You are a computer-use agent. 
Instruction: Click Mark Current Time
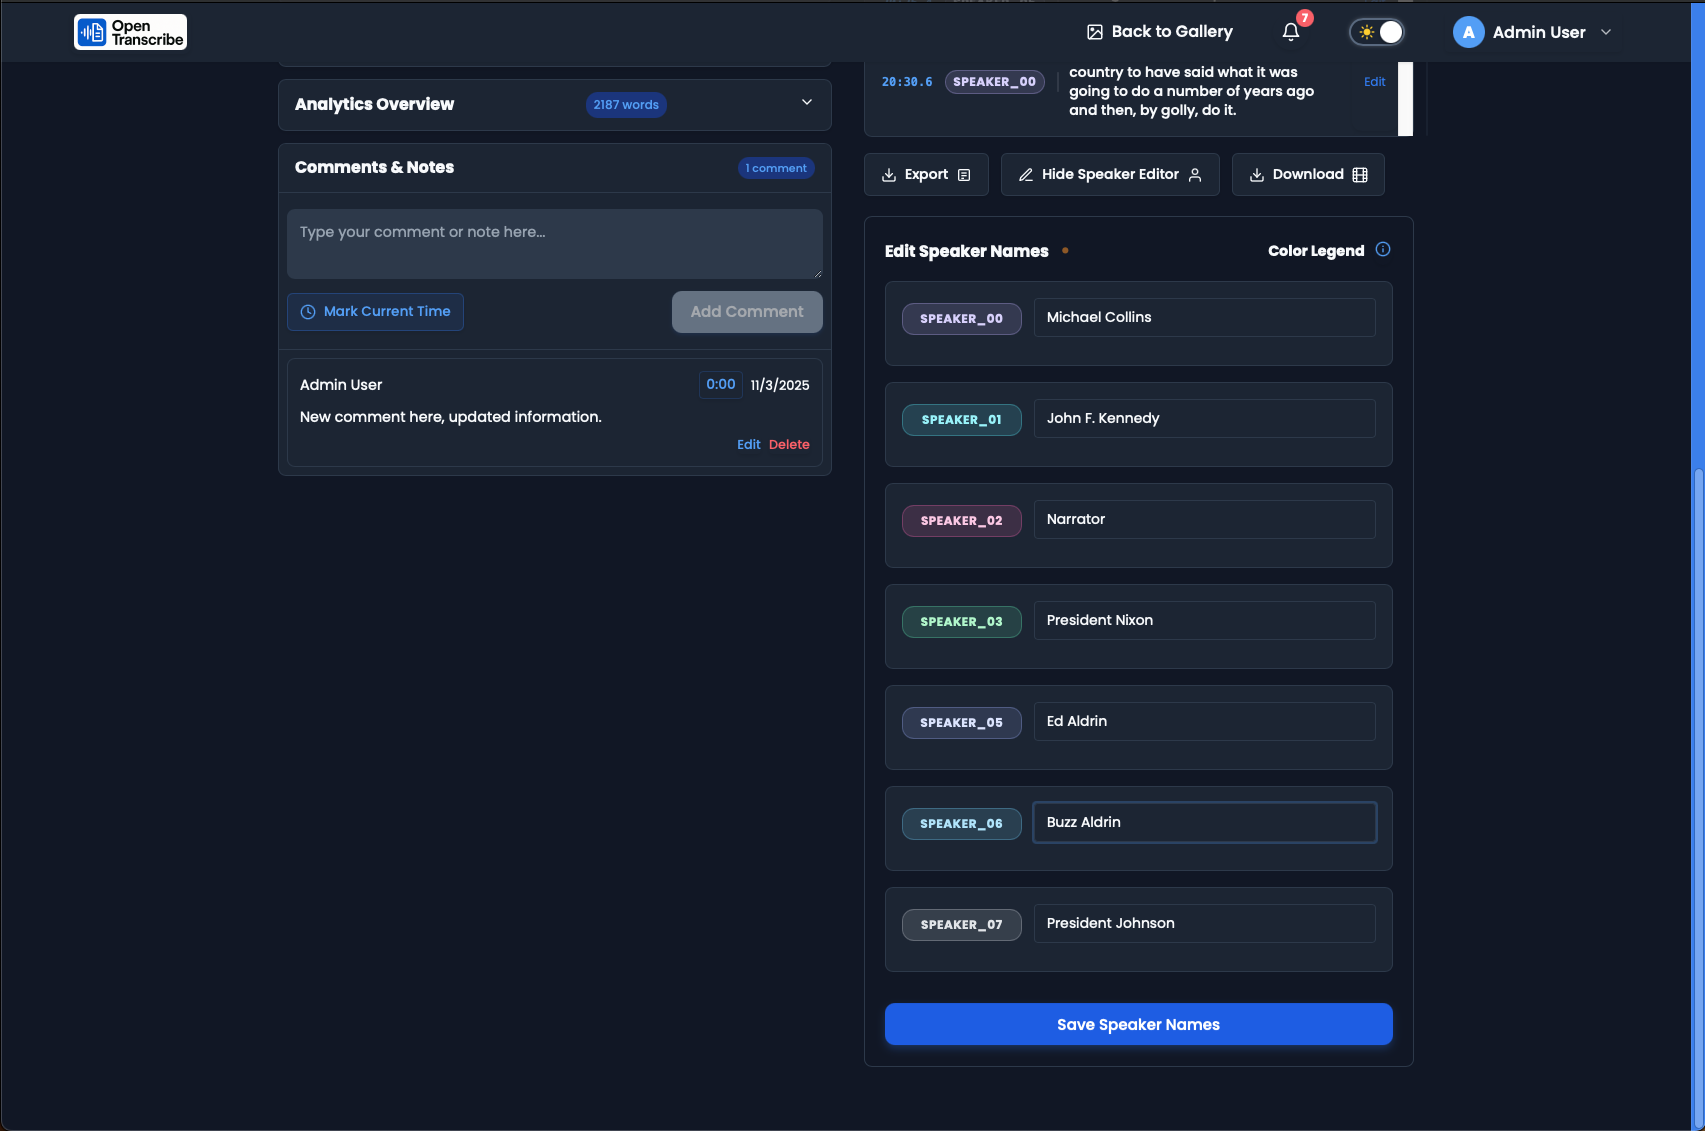375,312
